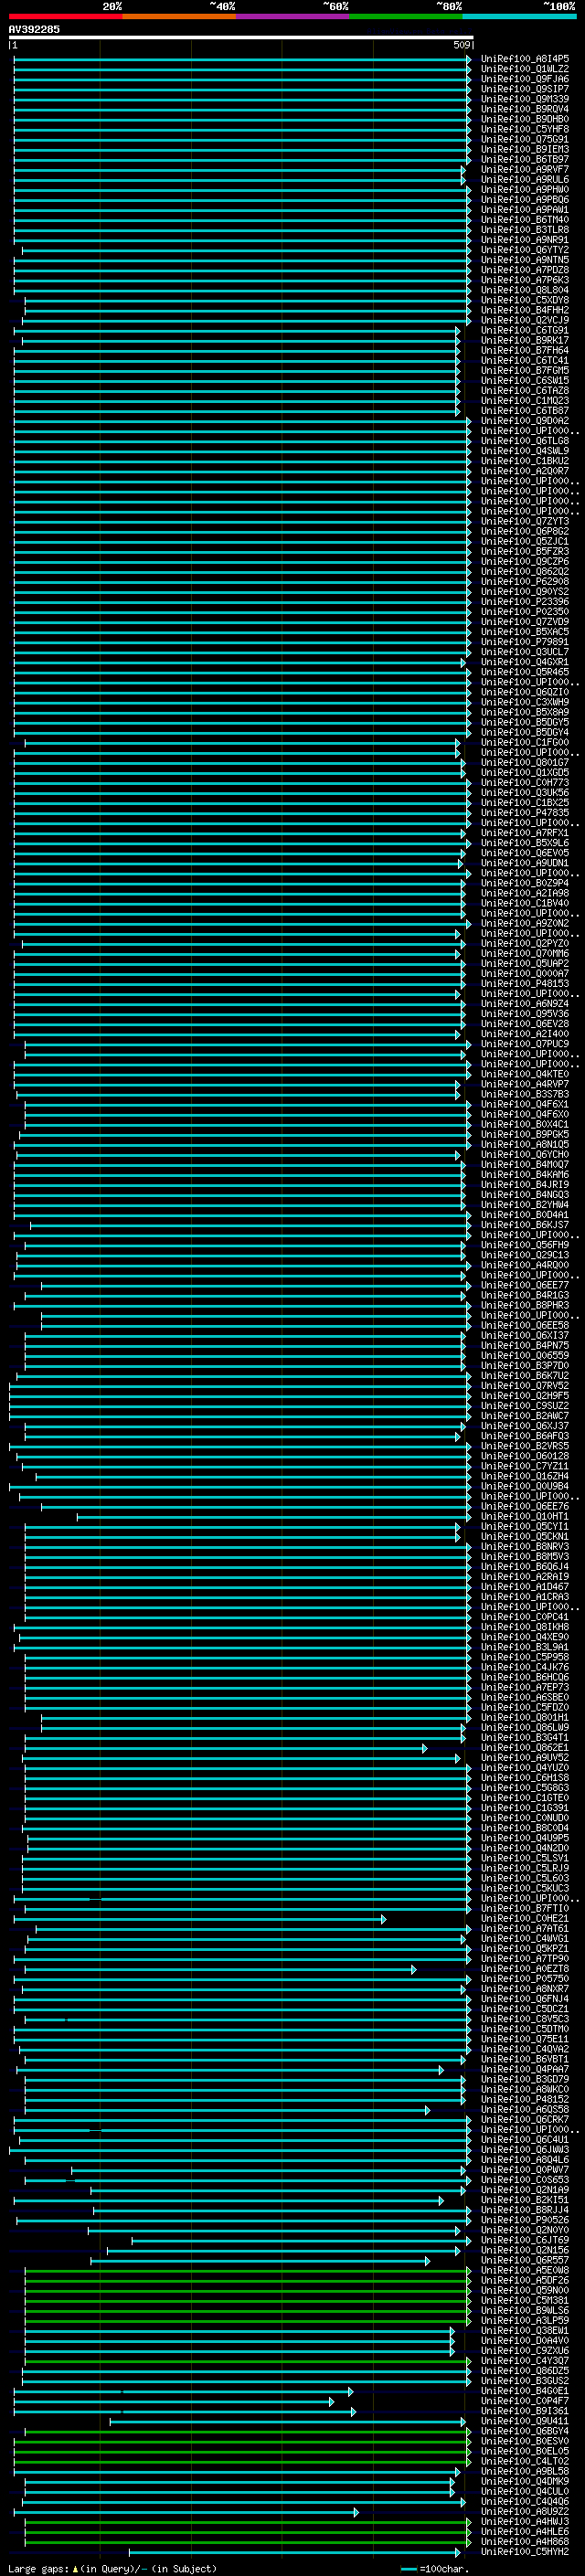This screenshot has width=585, height=2576.
Task: Click label UniRef100_Q8L804
Action: click(x=525, y=290)
